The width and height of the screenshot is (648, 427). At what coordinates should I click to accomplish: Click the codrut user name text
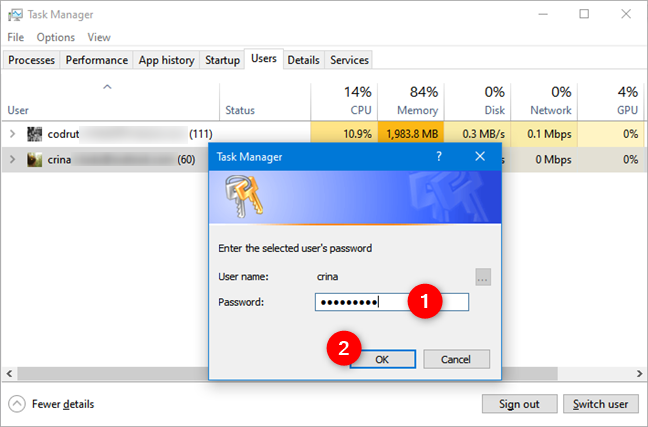click(x=63, y=134)
